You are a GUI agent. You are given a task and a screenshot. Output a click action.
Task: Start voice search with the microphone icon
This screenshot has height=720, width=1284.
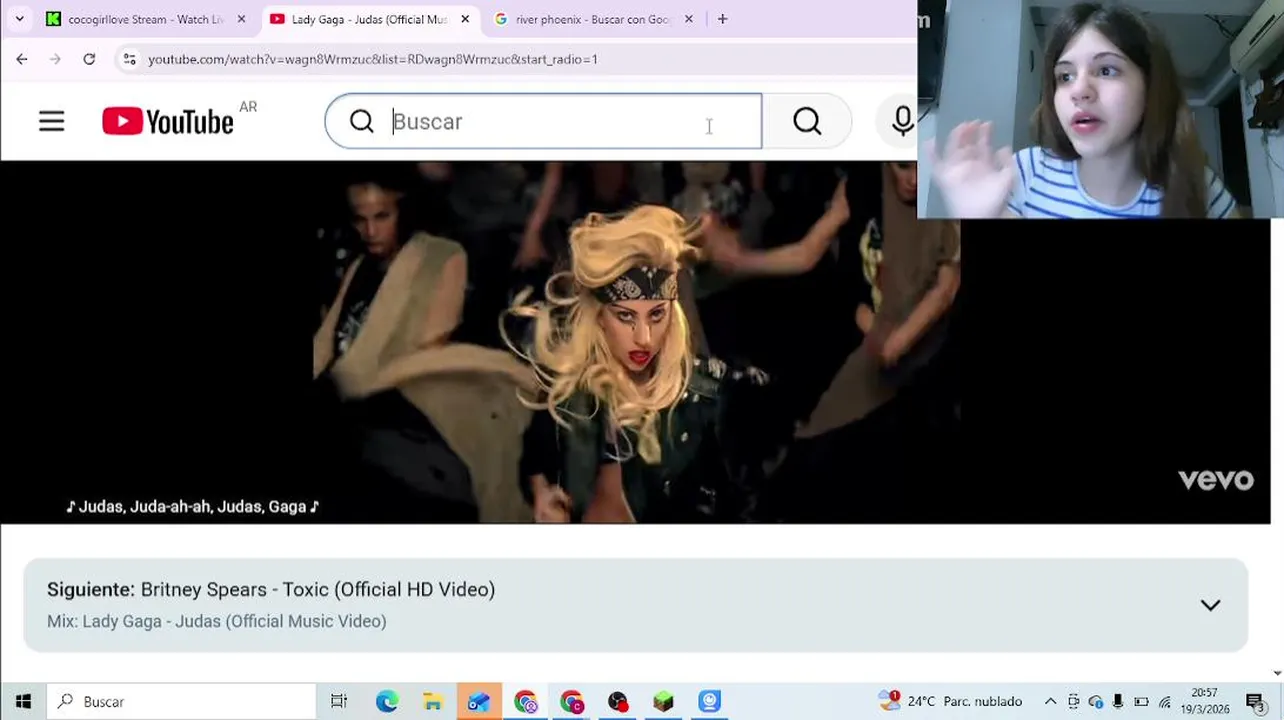click(x=902, y=121)
